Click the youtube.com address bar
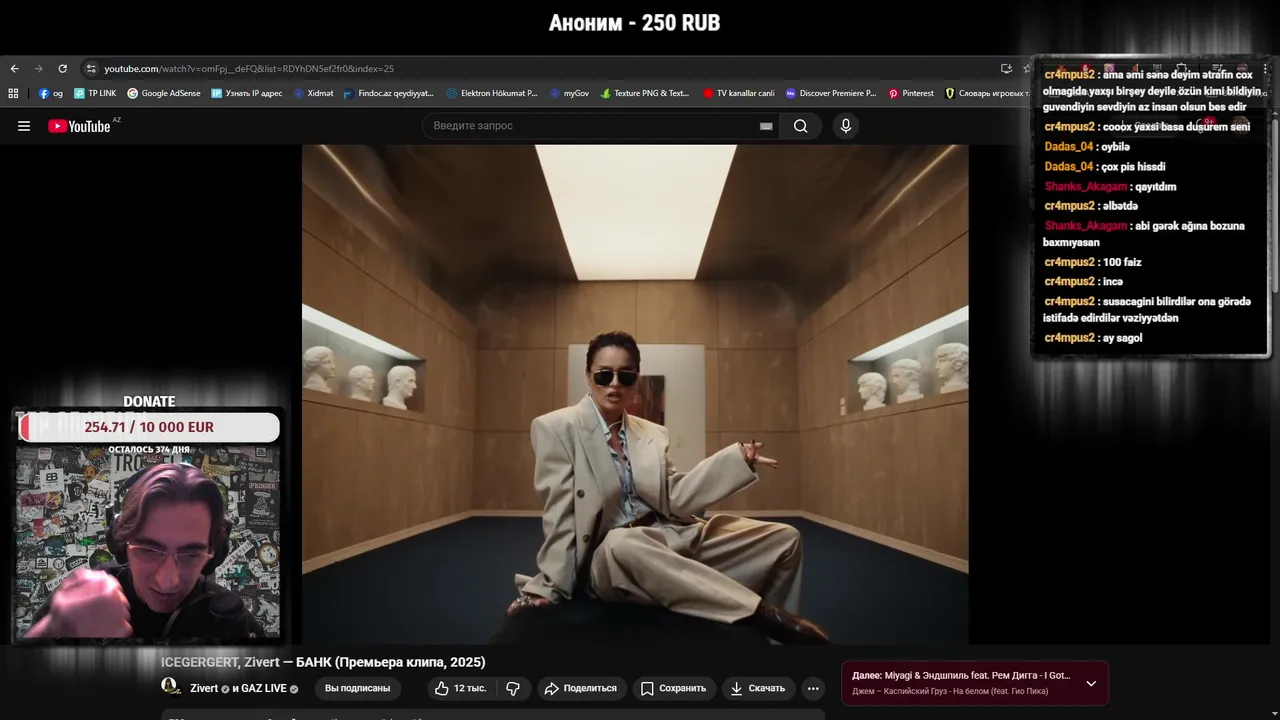The image size is (1280, 720). click(x=540, y=69)
